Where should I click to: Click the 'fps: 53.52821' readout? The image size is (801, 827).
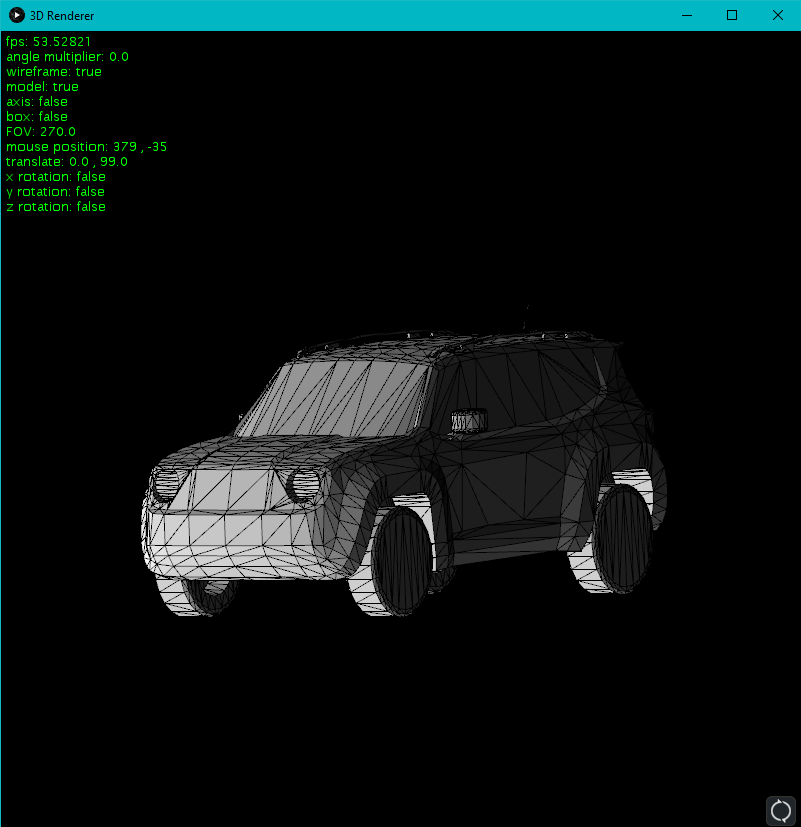[x=49, y=42]
